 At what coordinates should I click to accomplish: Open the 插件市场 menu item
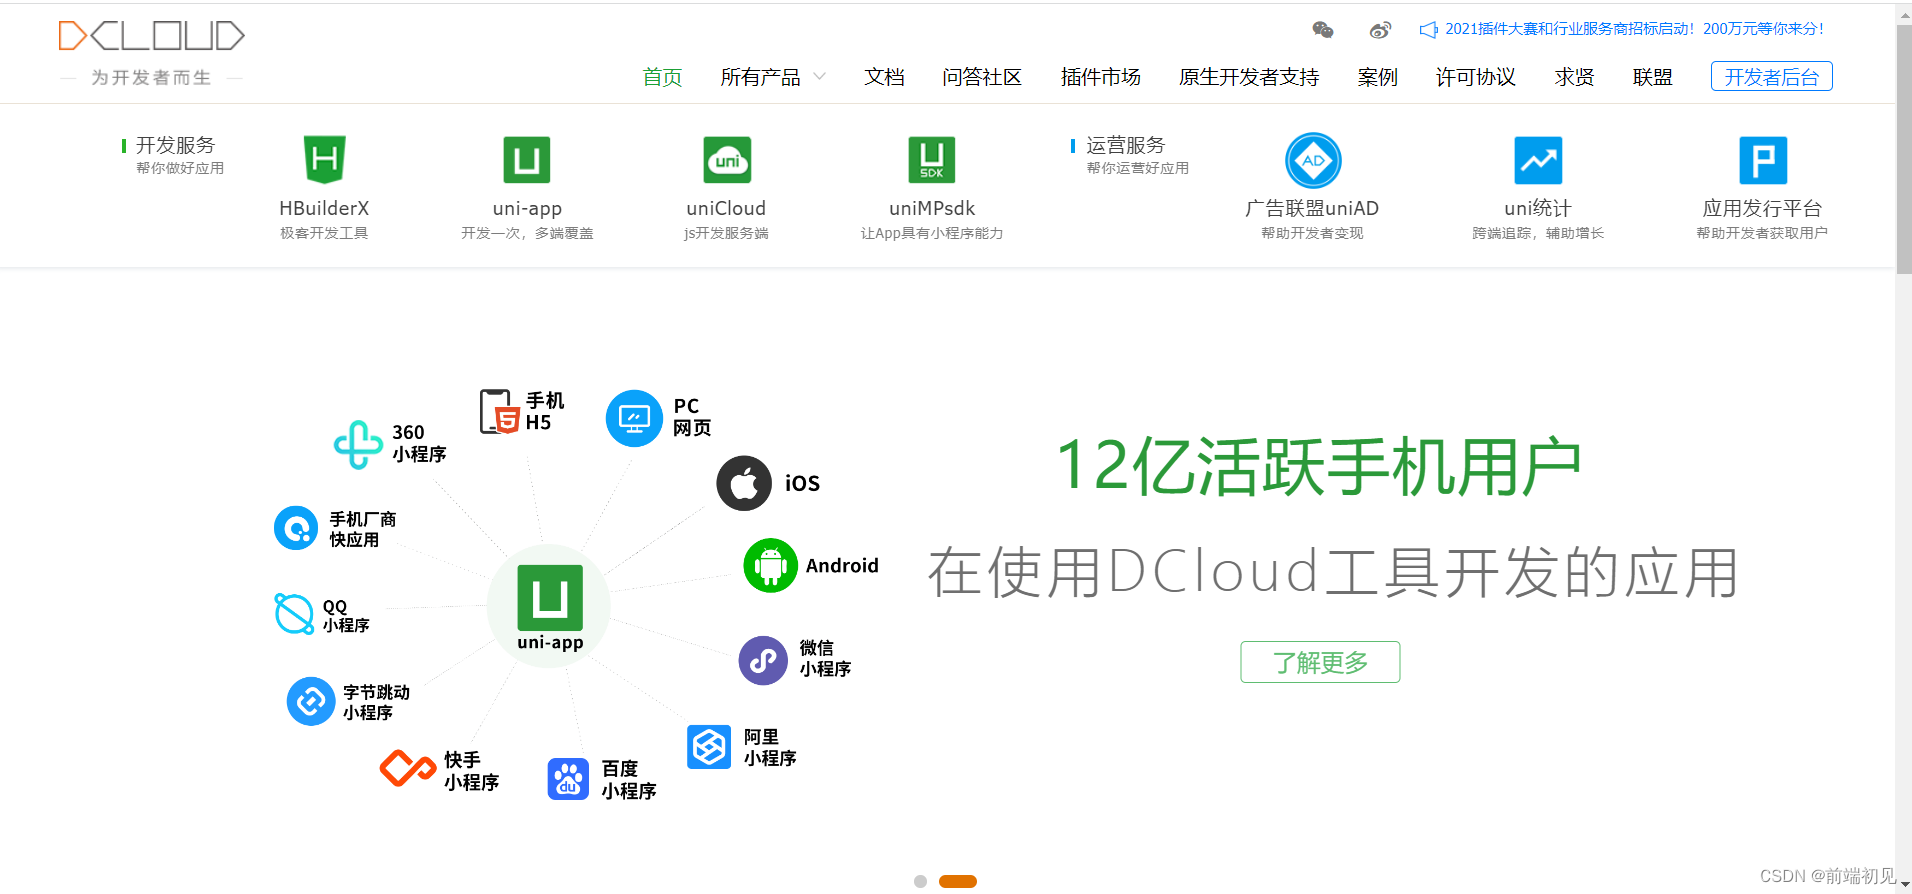point(1101,77)
